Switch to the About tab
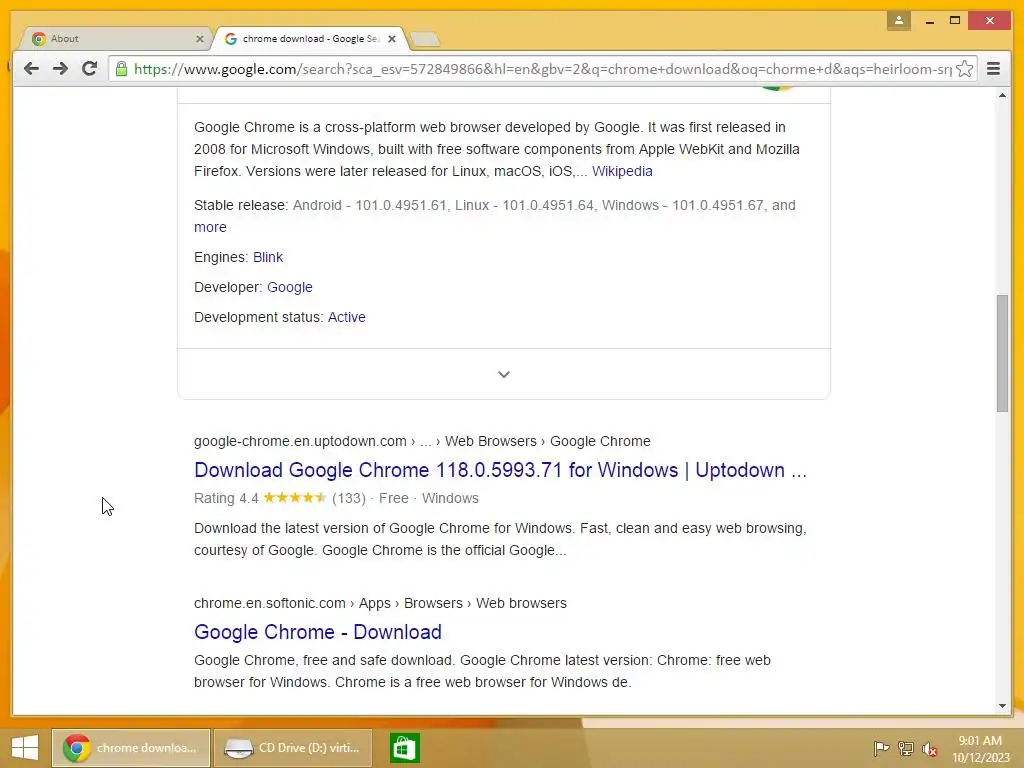This screenshot has height=768, width=1024. coord(114,39)
